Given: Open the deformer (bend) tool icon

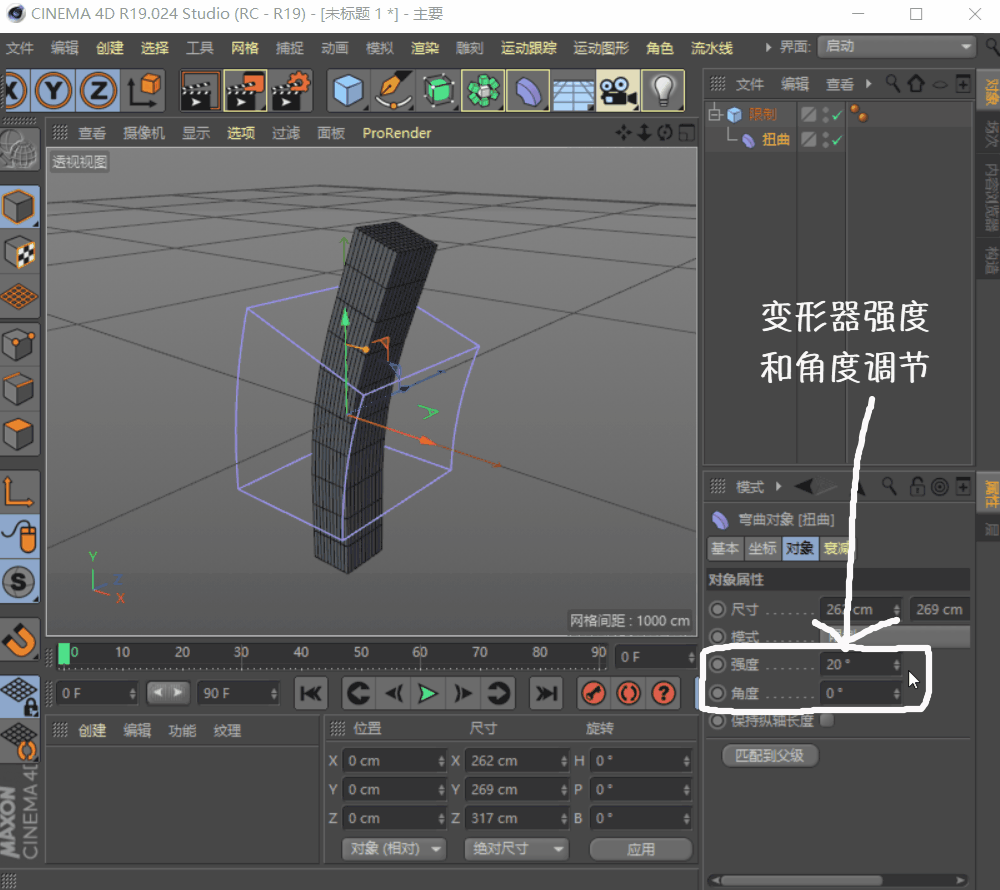Looking at the screenshot, I should 528,91.
